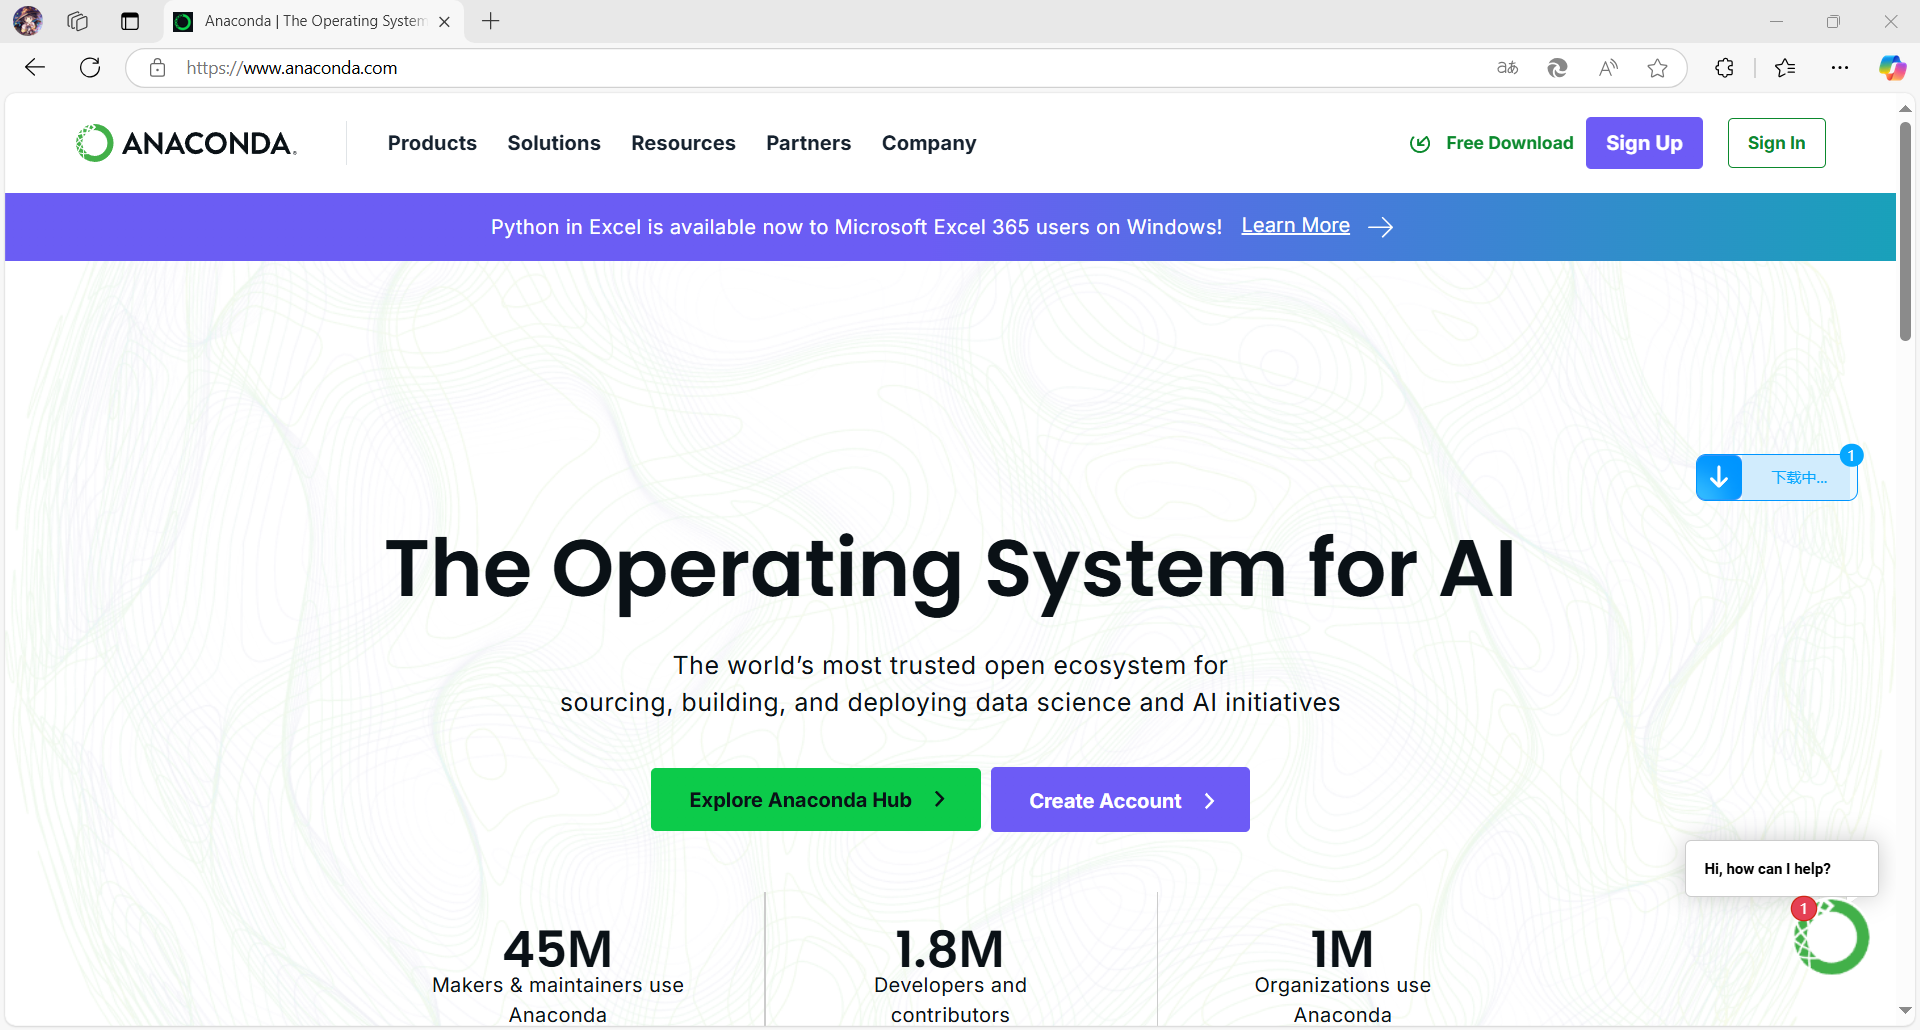This screenshot has height=1030, width=1920.
Task: Click the browser profile avatar
Action: pos(28,21)
